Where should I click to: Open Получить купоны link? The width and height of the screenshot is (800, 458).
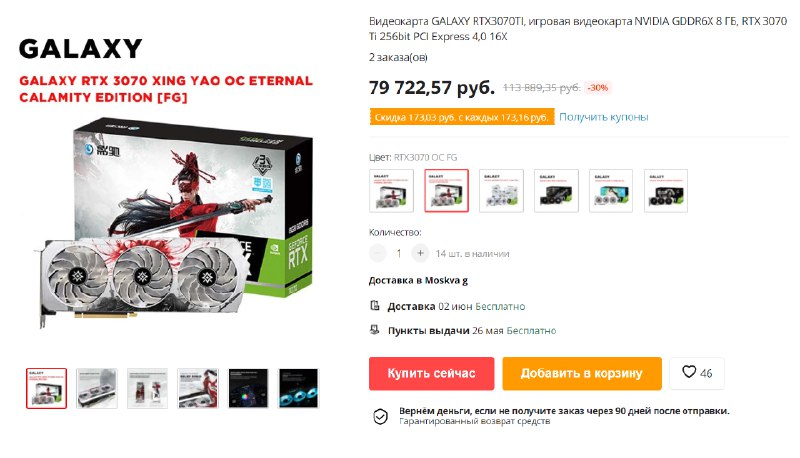pyautogui.click(x=604, y=117)
